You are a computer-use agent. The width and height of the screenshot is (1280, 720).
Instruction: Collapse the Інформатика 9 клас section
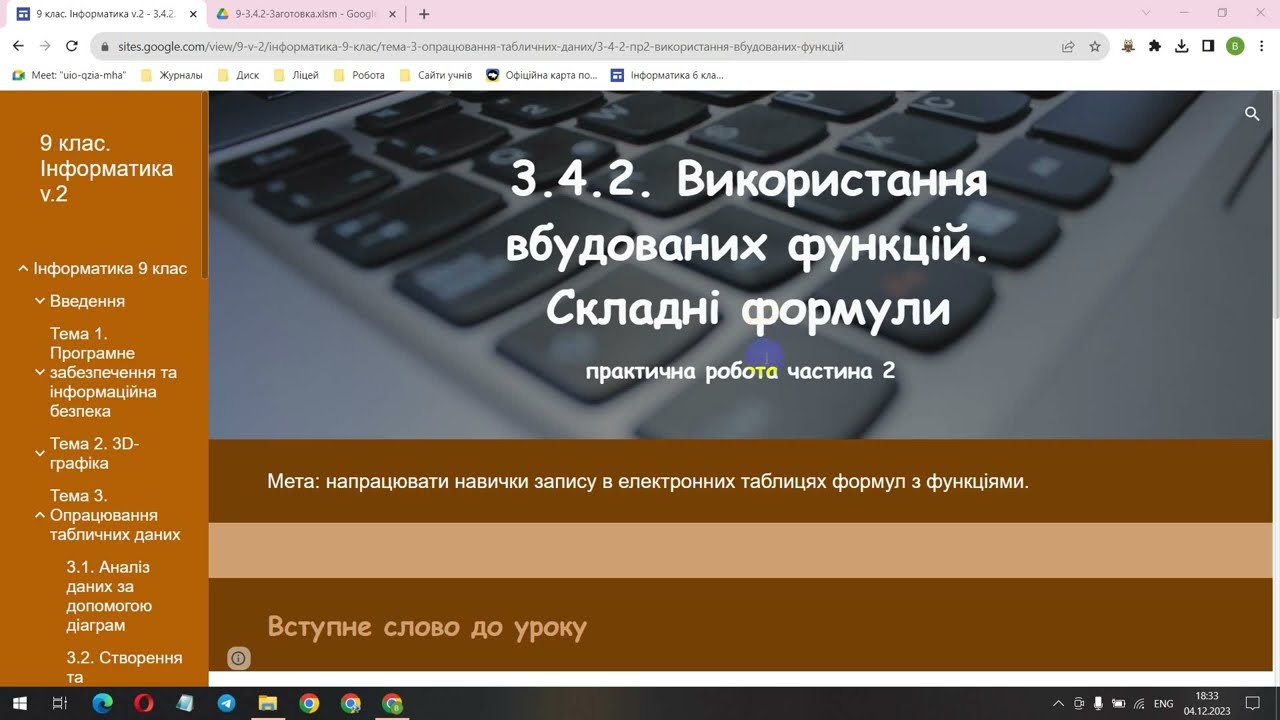click(23, 269)
